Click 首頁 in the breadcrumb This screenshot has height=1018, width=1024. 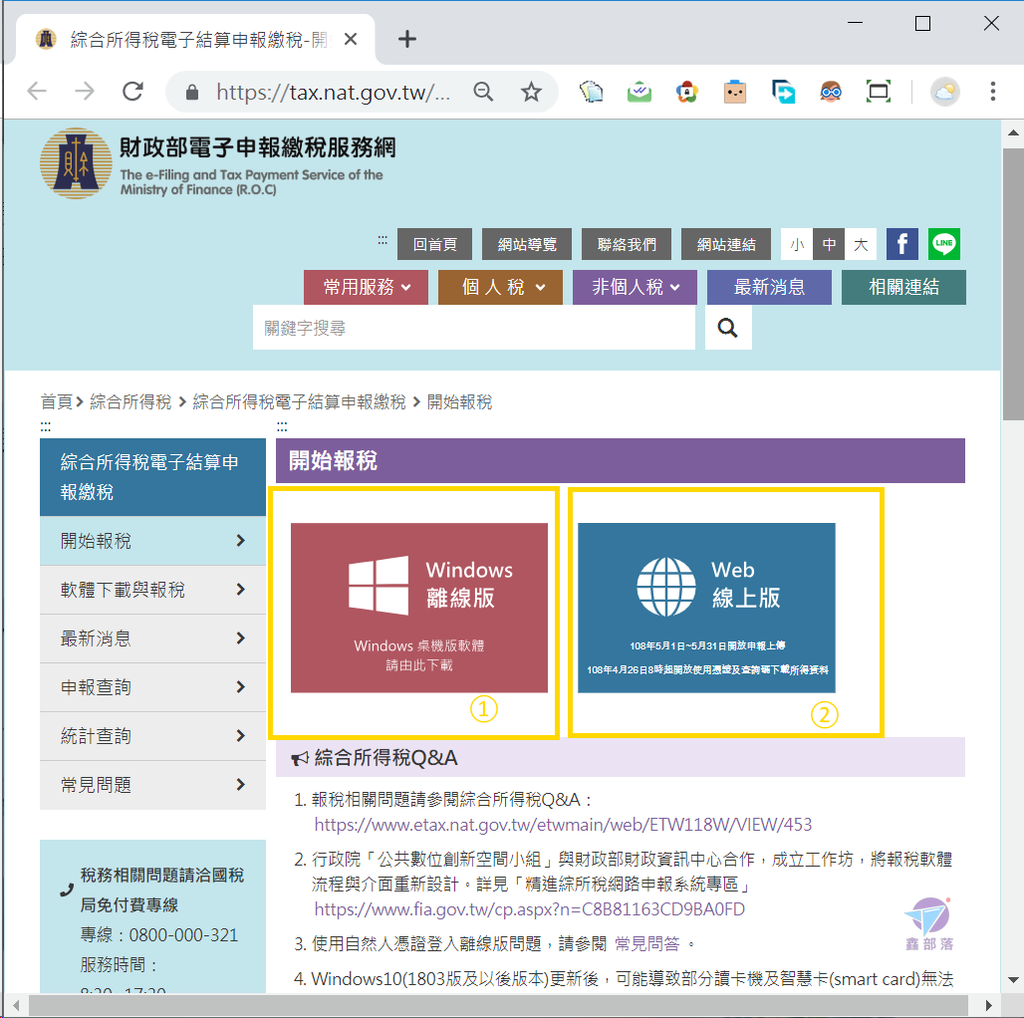point(57,402)
